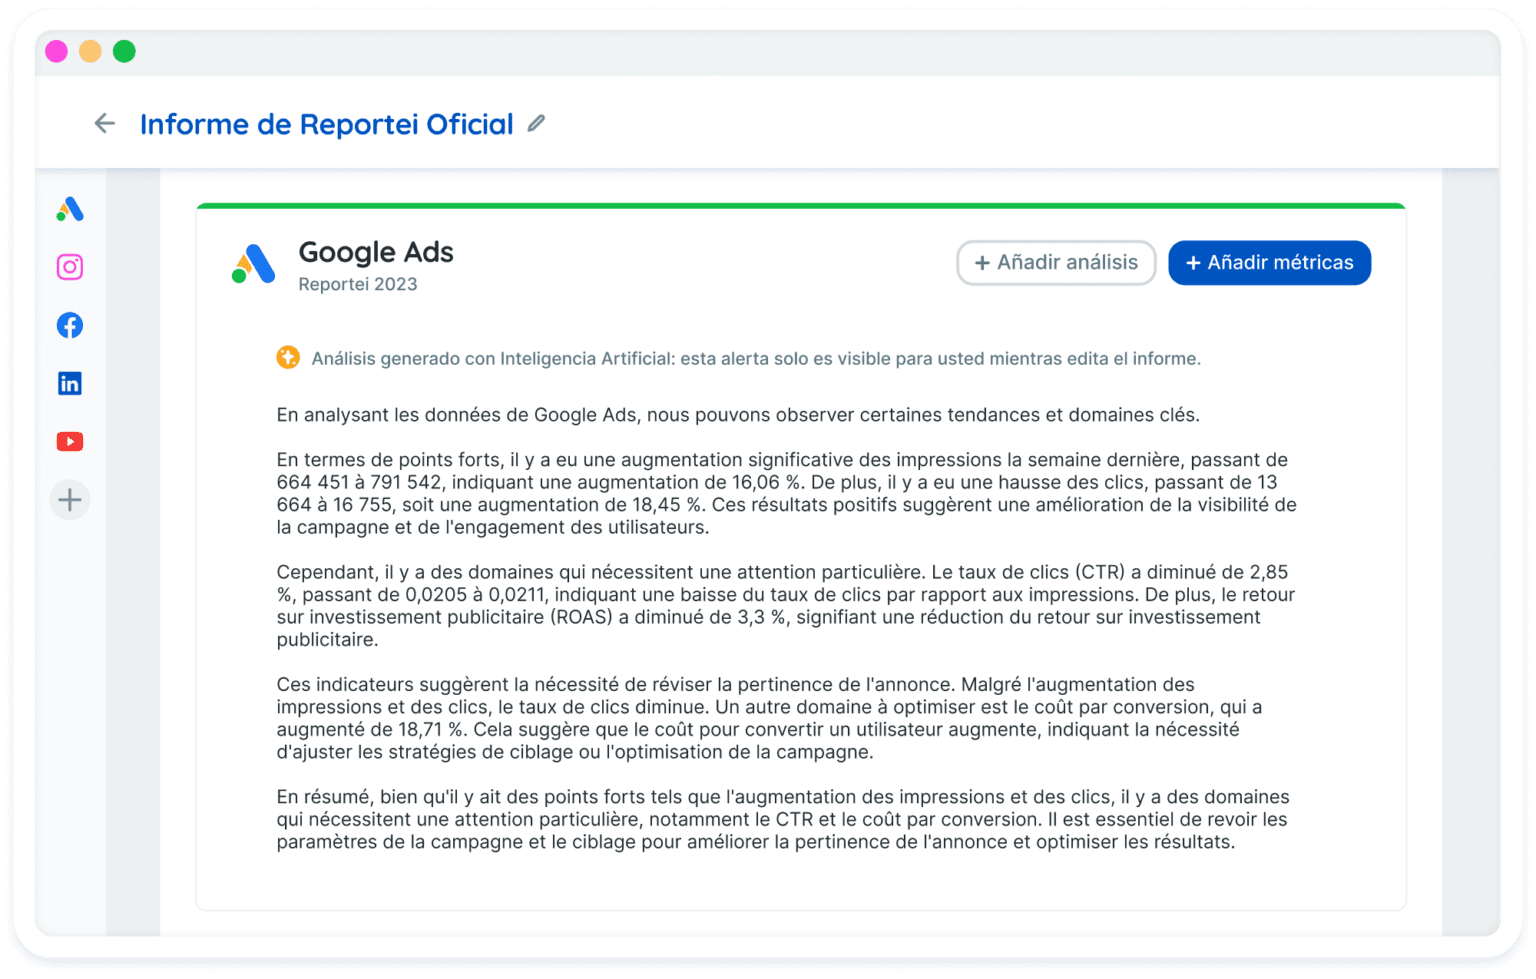Open the Instagram channel in the sidebar
Viewport: 1536px width, 979px height.
point(70,267)
